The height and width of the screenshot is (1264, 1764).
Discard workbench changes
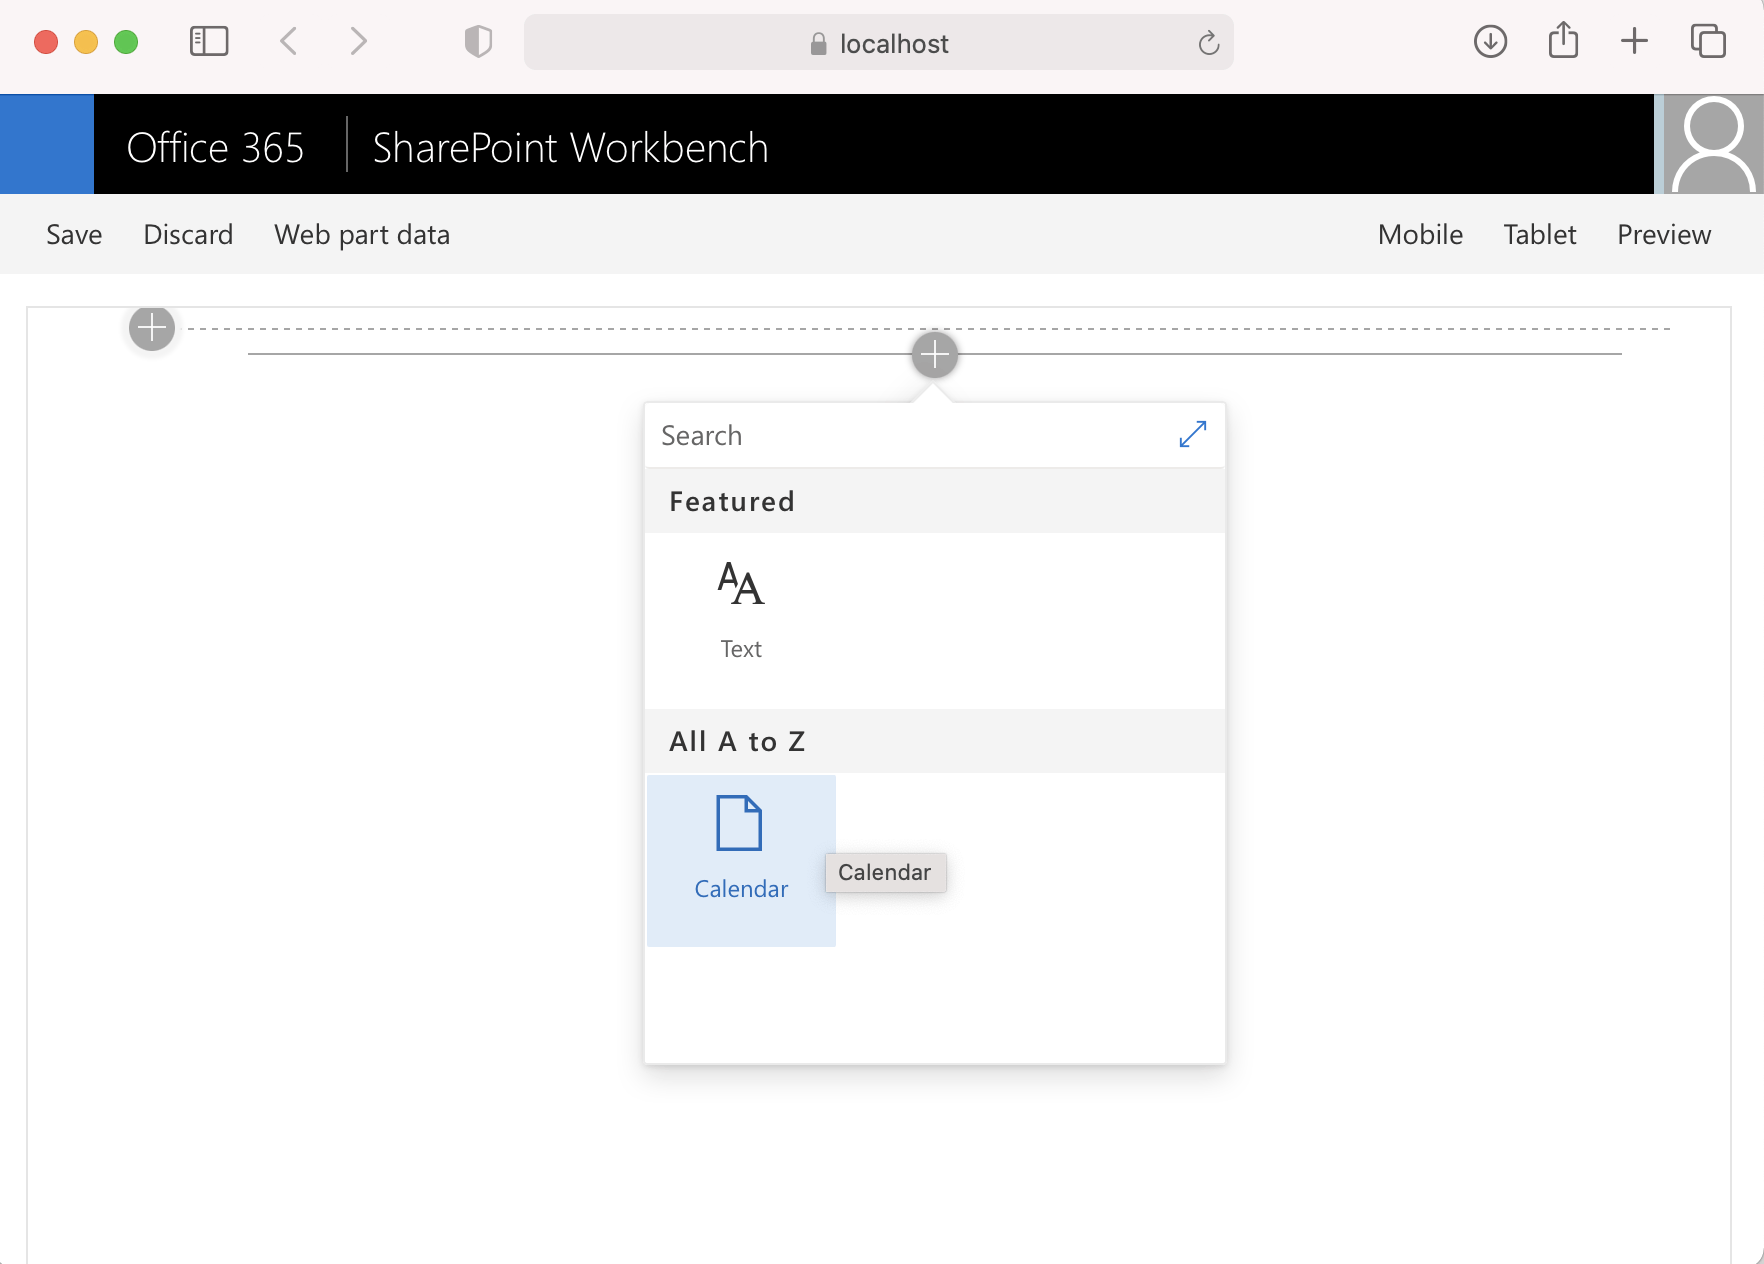[x=188, y=234]
